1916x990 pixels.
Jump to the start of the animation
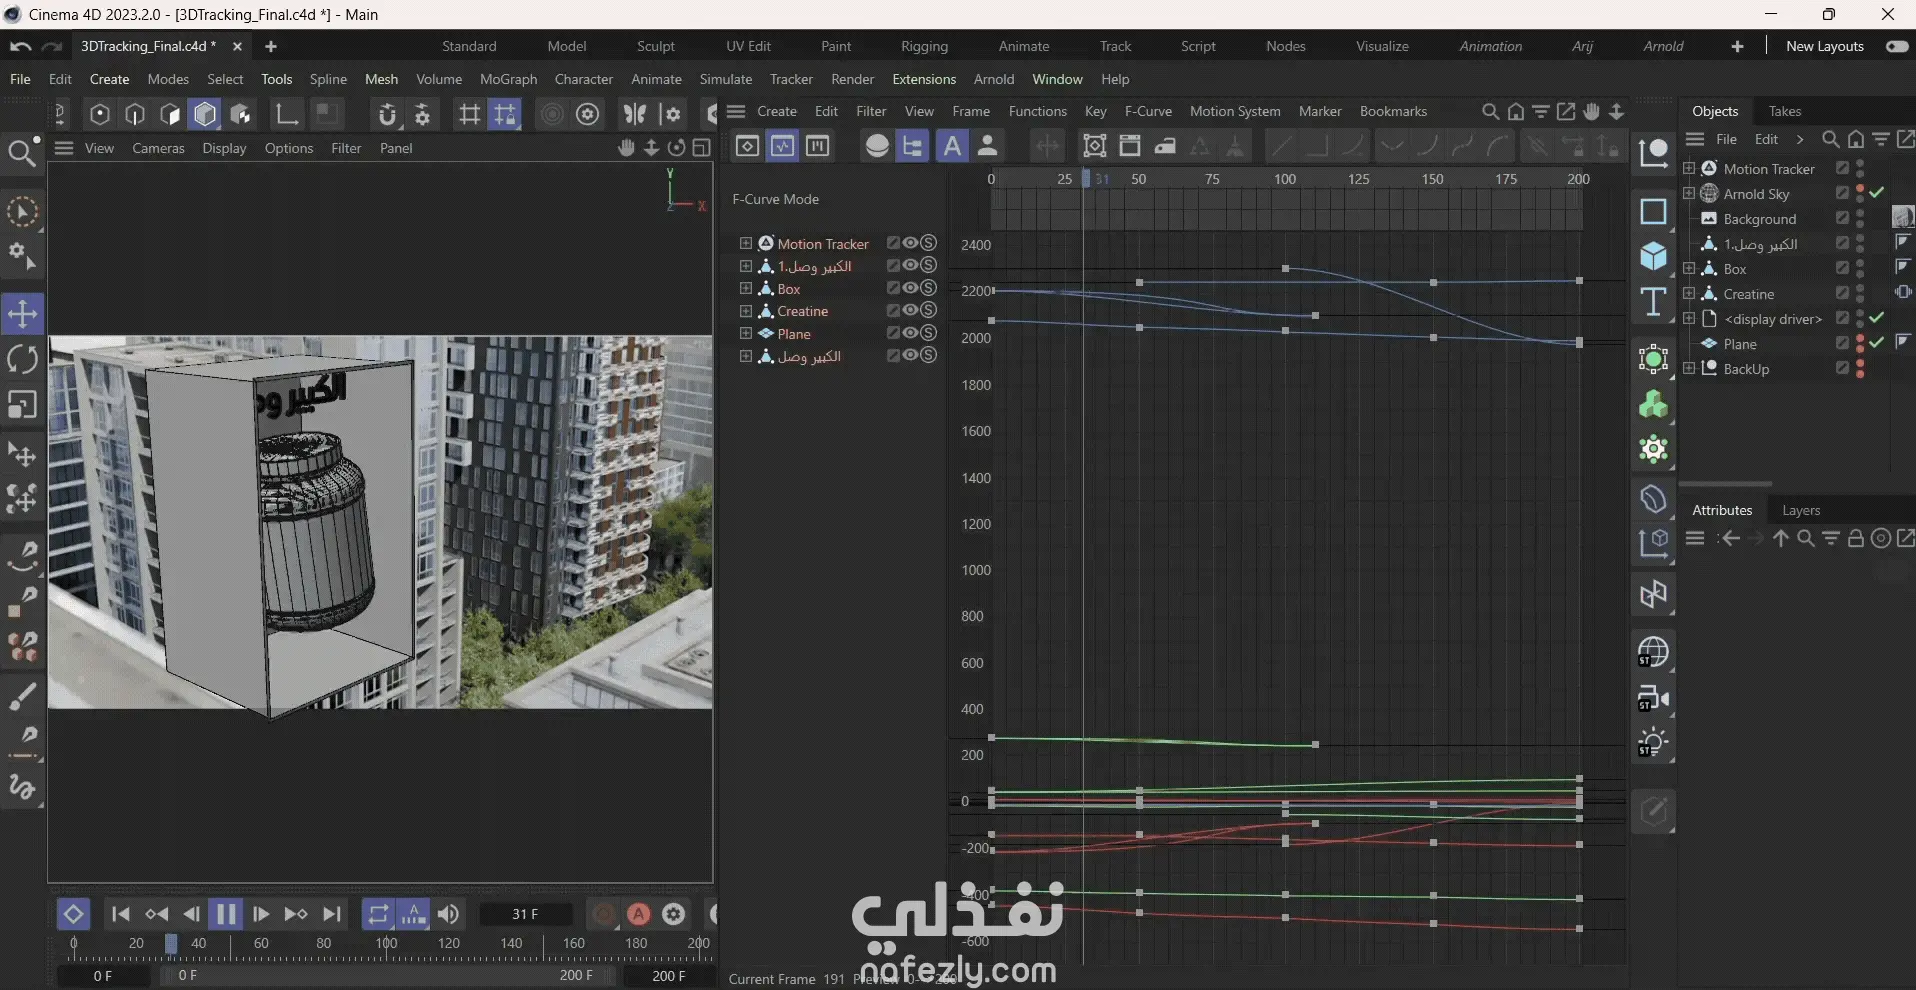[x=121, y=914]
